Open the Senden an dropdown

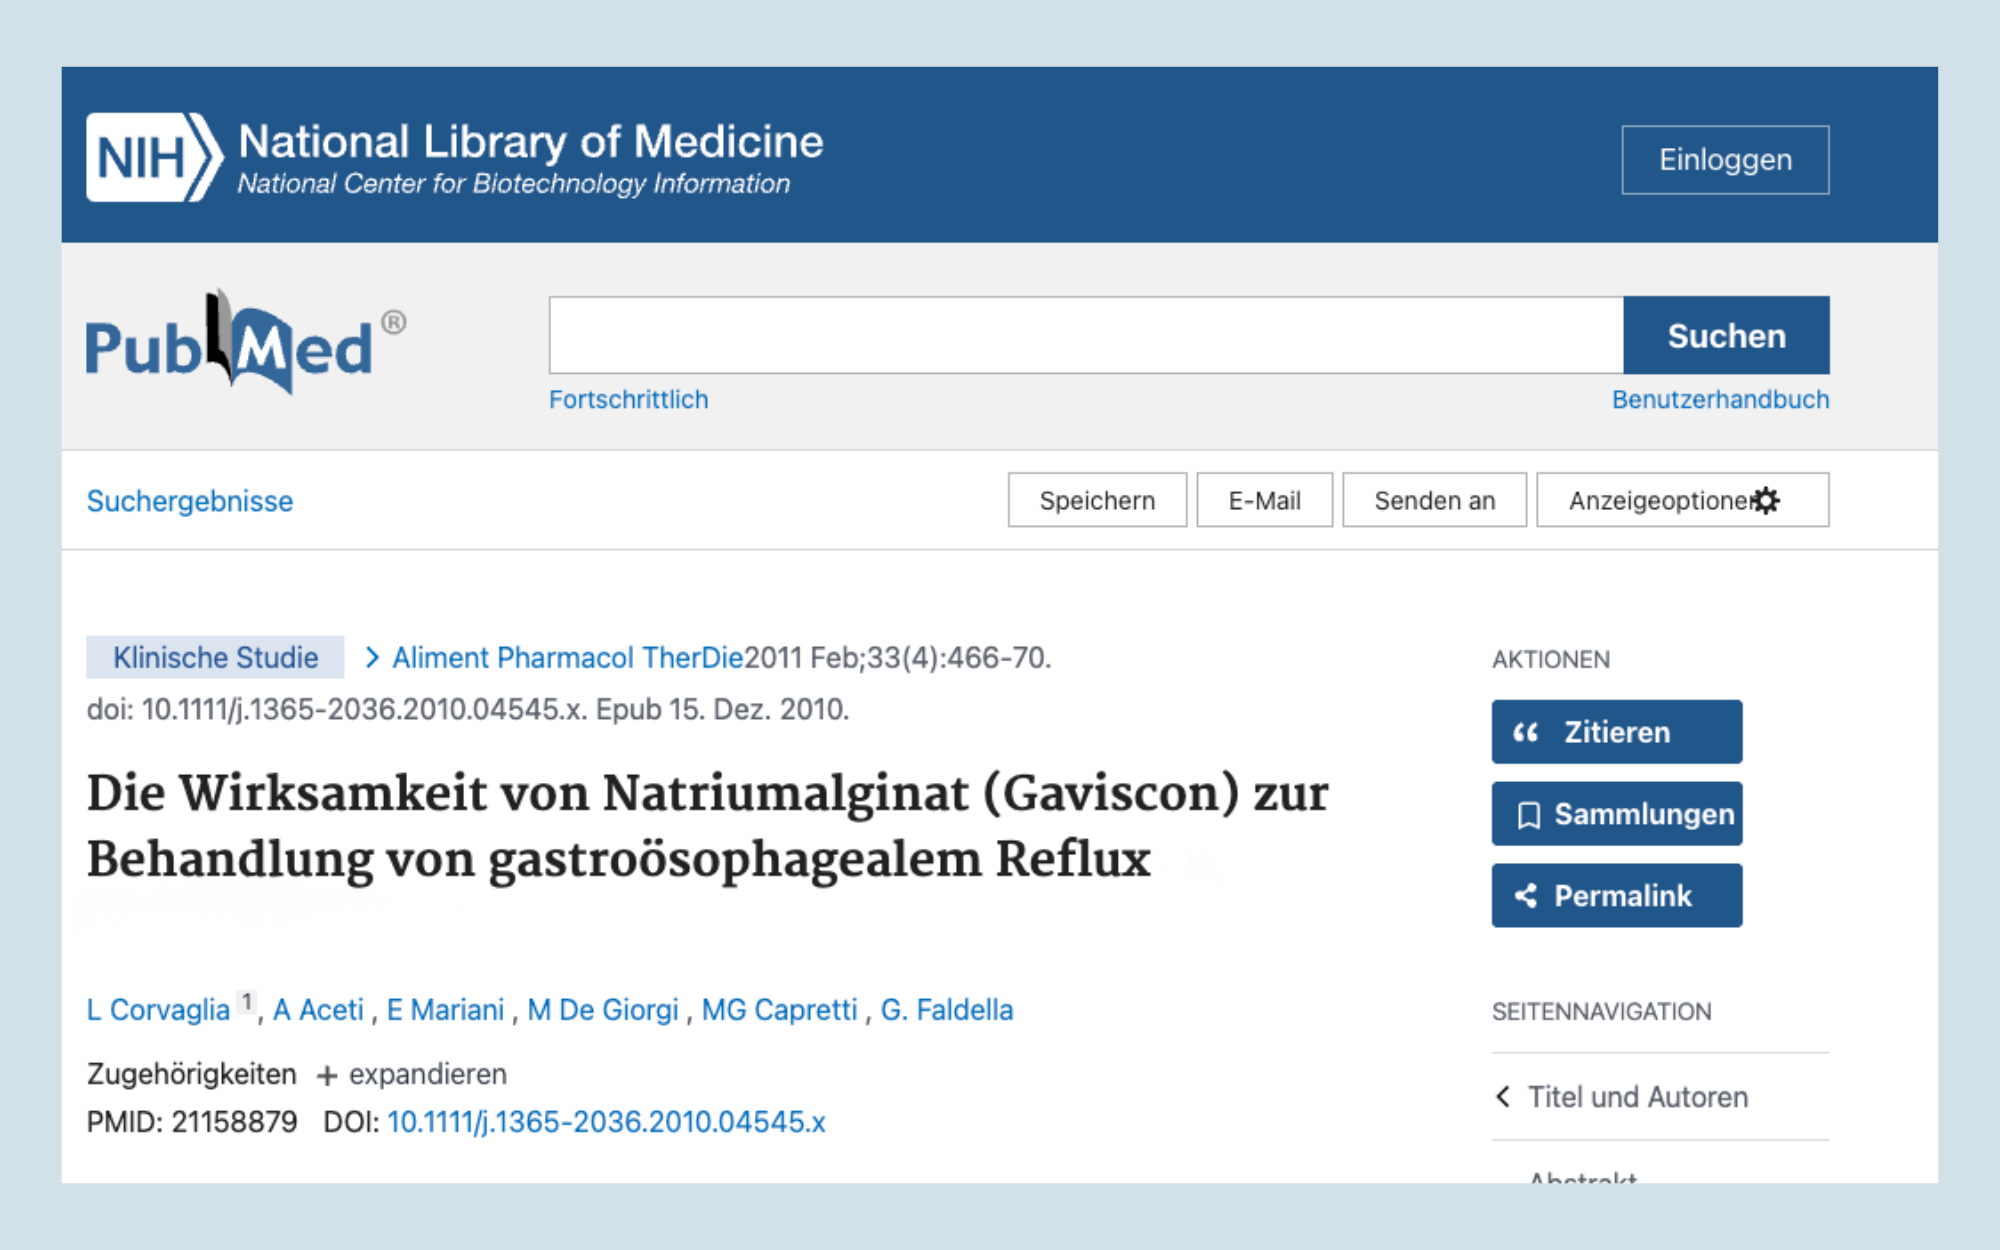click(1434, 500)
